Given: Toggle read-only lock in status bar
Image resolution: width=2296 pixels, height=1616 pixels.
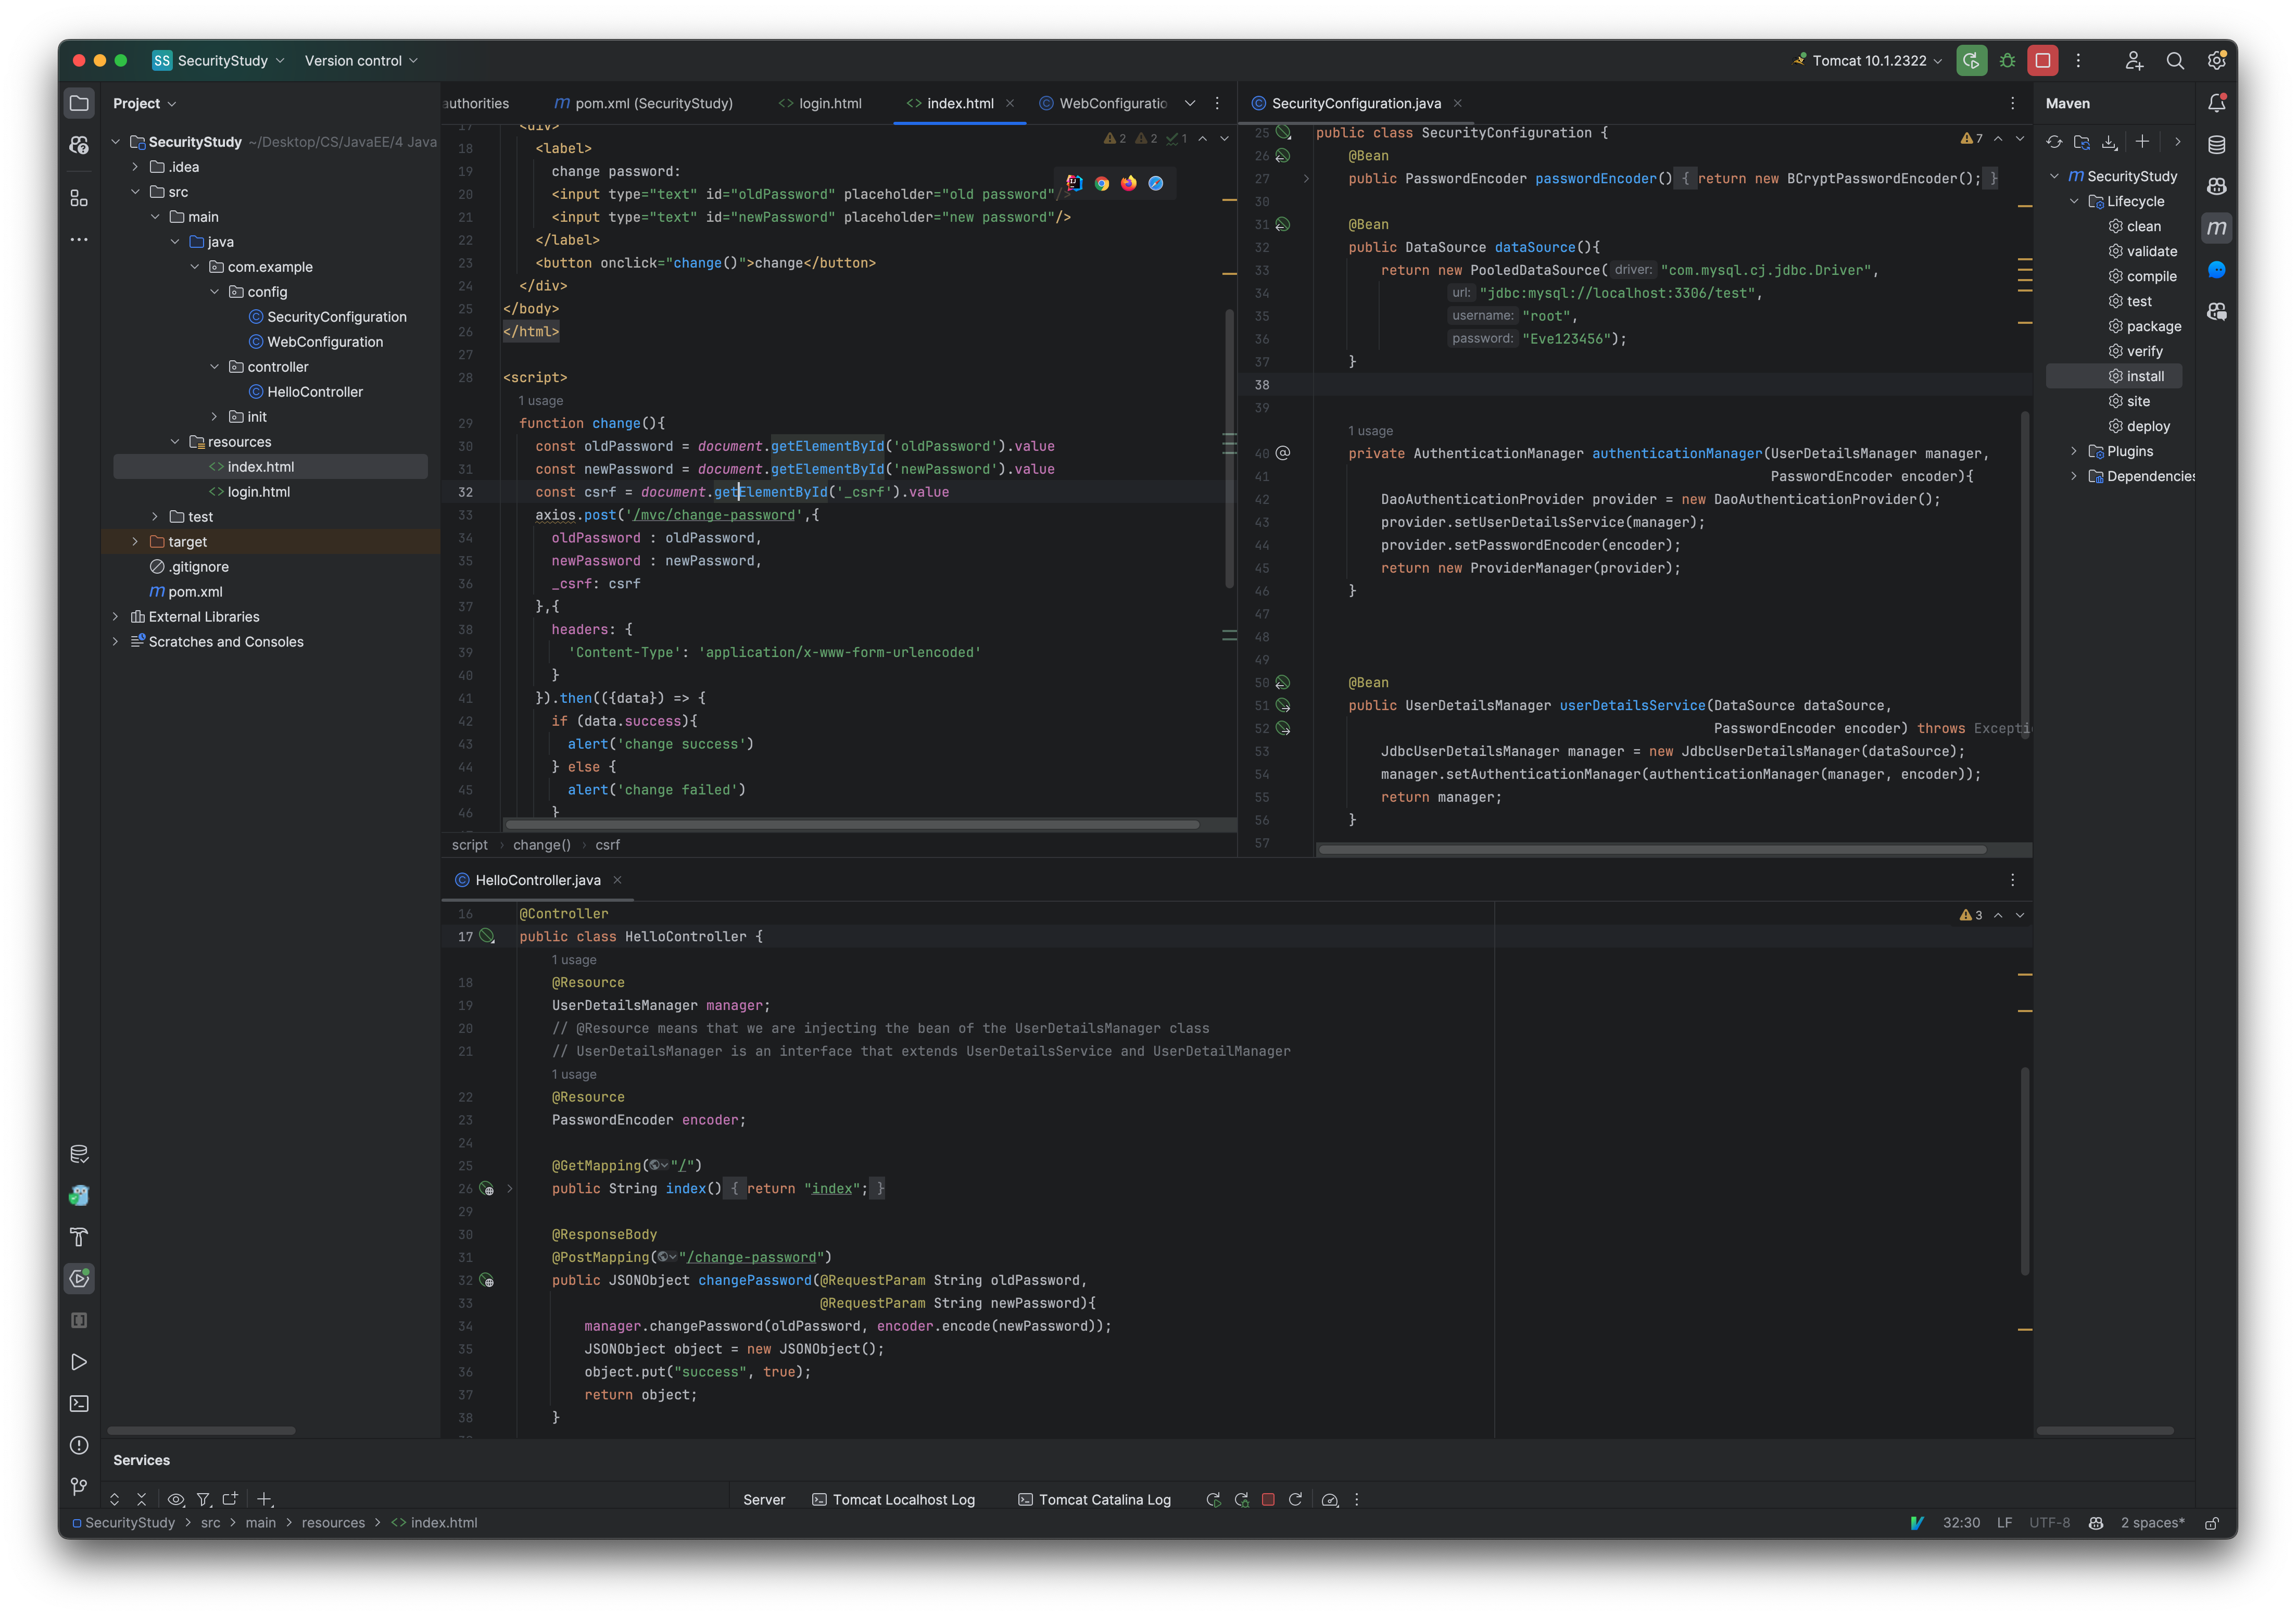Looking at the screenshot, I should (x=2212, y=1523).
